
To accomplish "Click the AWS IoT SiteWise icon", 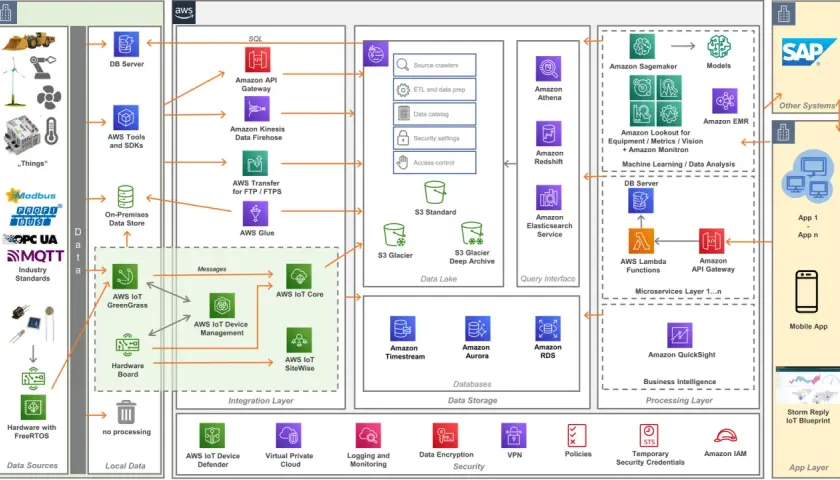I will (299, 341).
